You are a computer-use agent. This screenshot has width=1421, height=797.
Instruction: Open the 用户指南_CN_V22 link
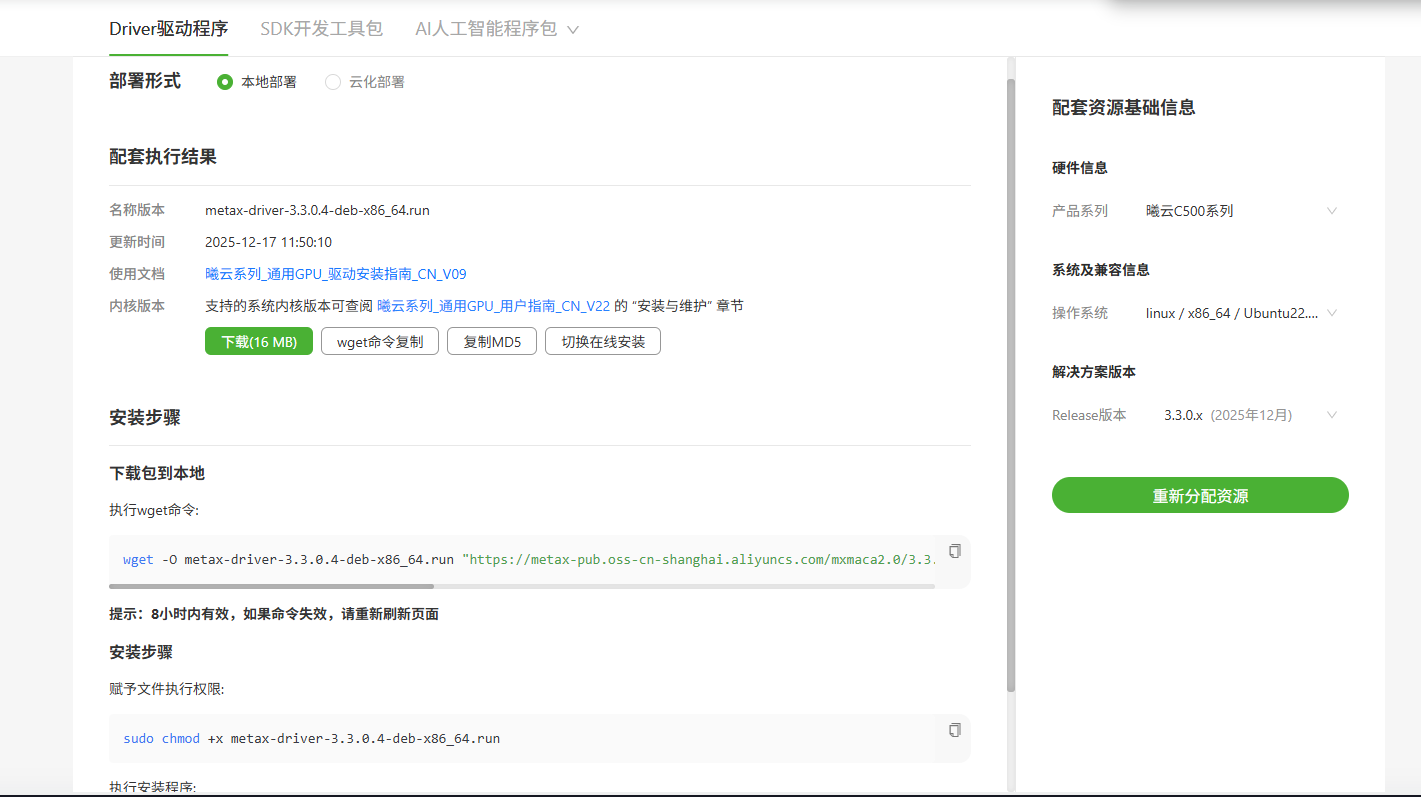(493, 306)
